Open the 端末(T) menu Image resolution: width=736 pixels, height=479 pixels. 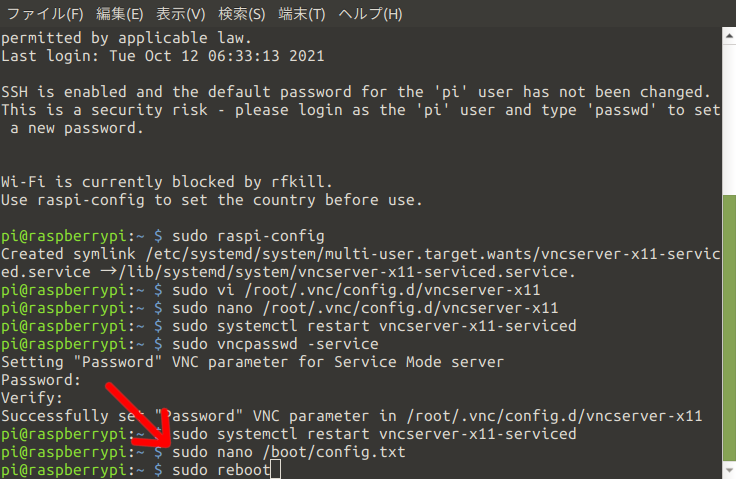tap(302, 14)
